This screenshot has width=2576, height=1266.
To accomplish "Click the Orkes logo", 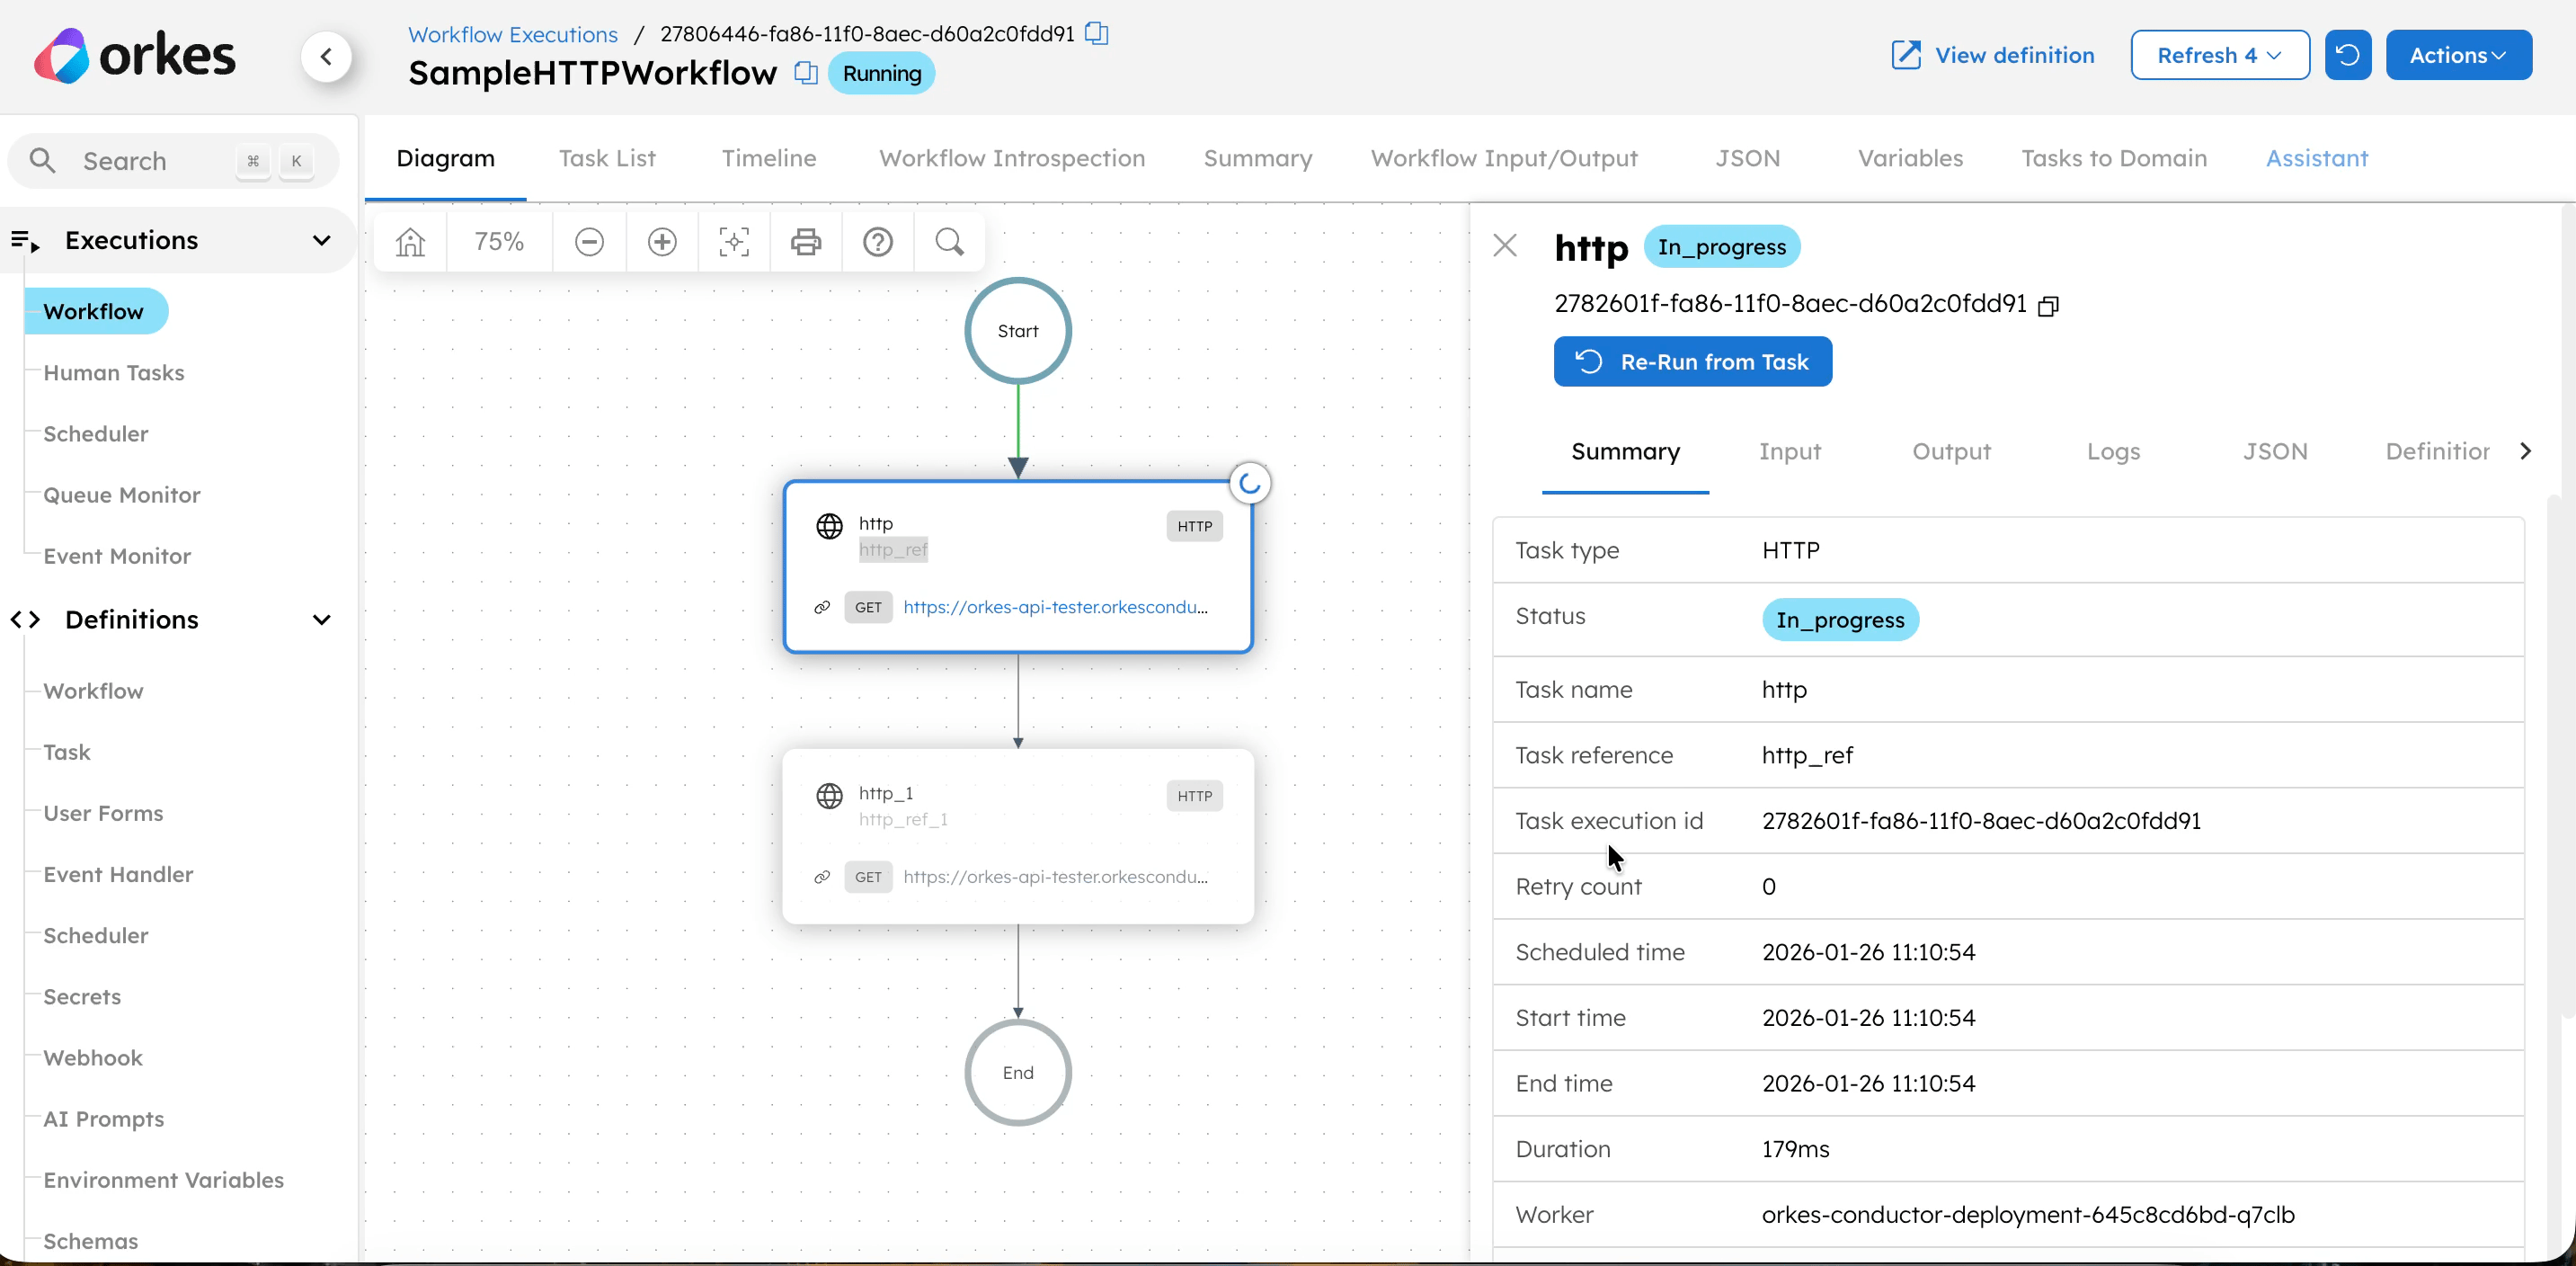I will (x=135, y=54).
